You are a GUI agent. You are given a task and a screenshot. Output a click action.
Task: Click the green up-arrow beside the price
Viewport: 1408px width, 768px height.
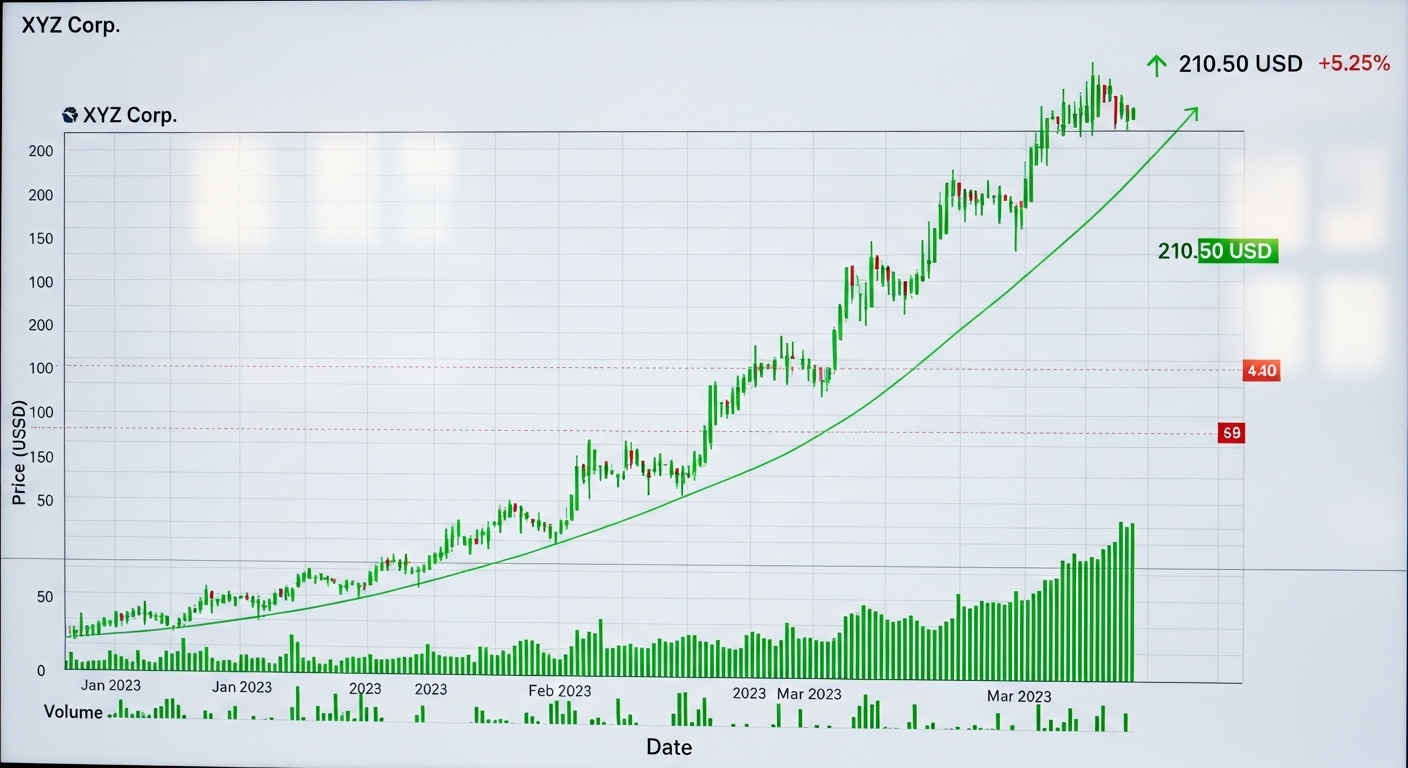pyautogui.click(x=1157, y=66)
